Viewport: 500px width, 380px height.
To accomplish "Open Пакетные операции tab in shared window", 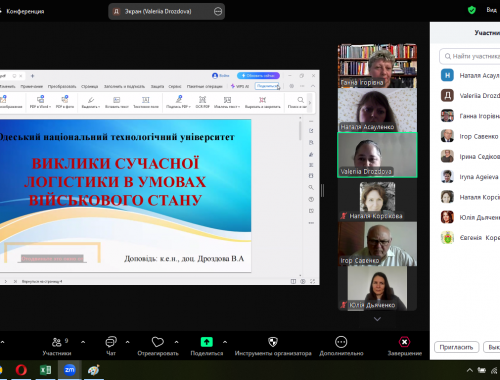I will (204, 86).
